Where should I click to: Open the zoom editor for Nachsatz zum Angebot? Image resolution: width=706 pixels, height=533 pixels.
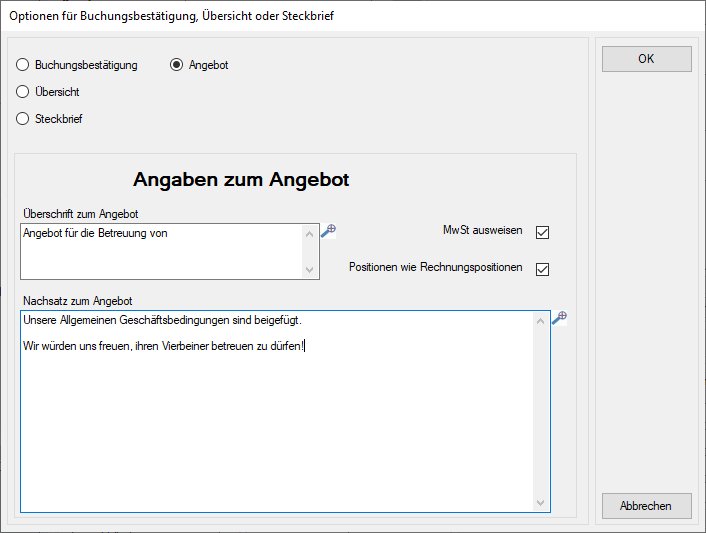(x=559, y=318)
